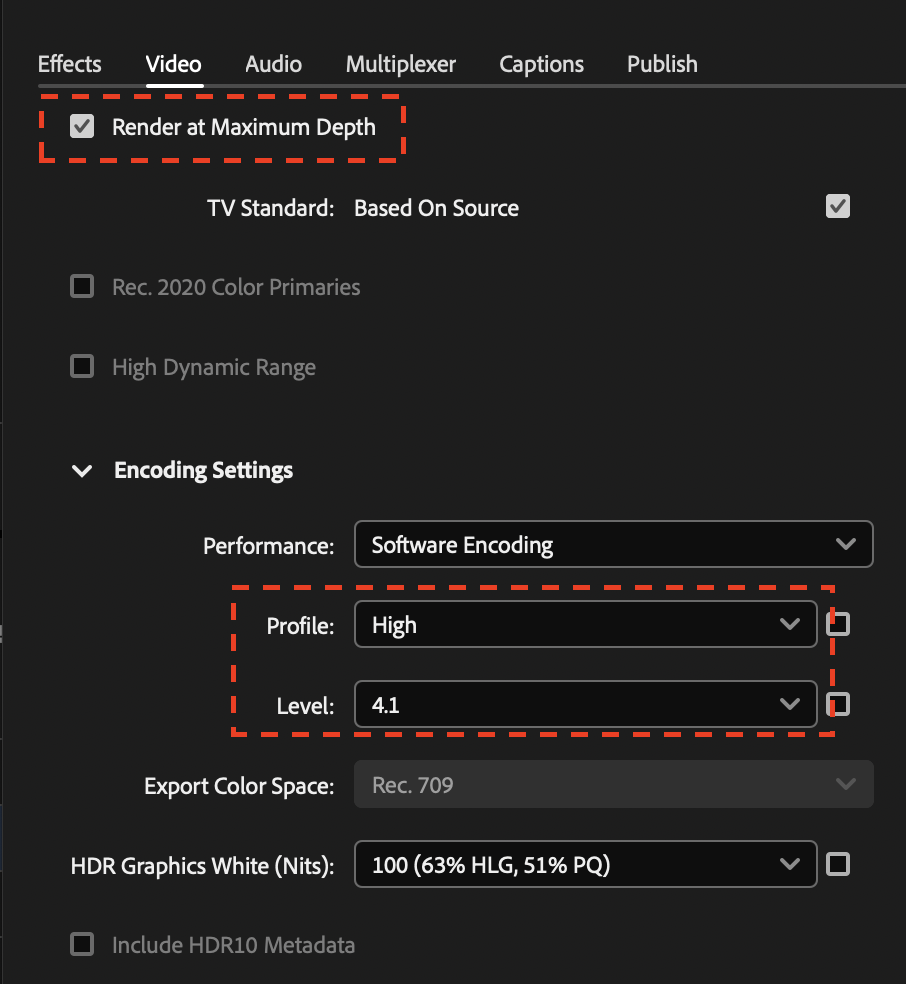Enable Rec. 2020 Color Primaries checkbox
906x984 pixels.
tap(82, 287)
